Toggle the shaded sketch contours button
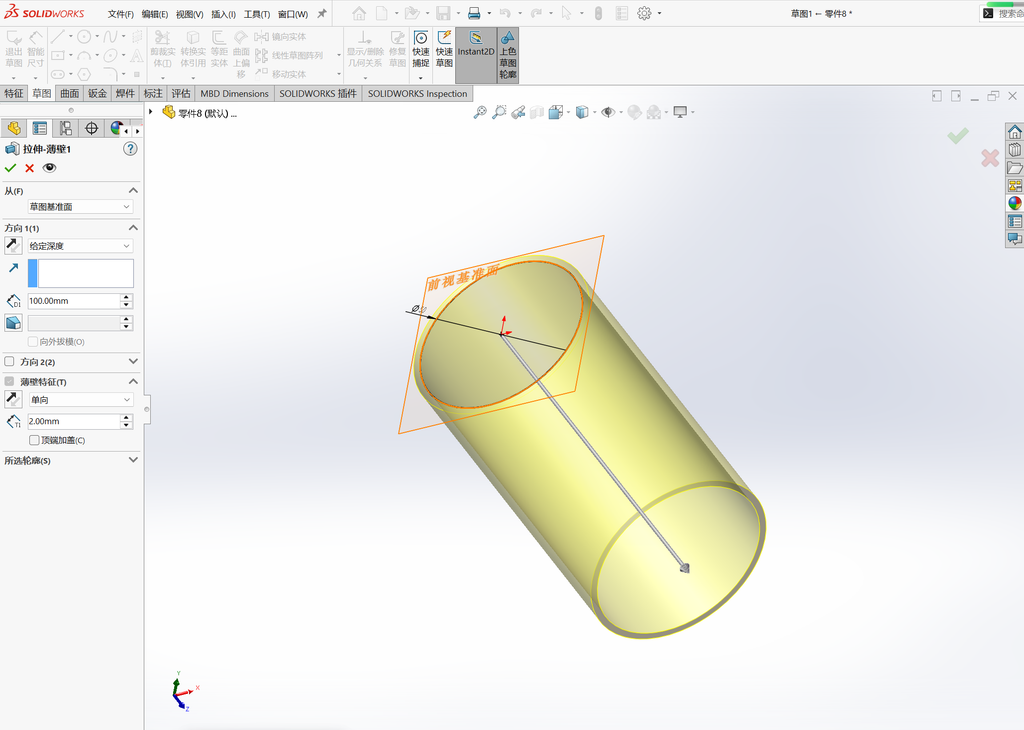 508,55
